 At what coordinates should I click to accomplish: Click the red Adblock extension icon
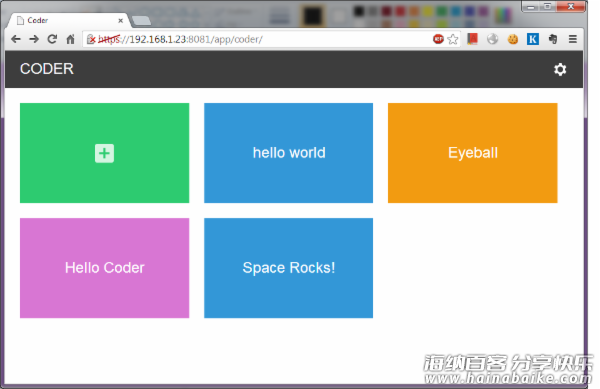click(x=438, y=39)
